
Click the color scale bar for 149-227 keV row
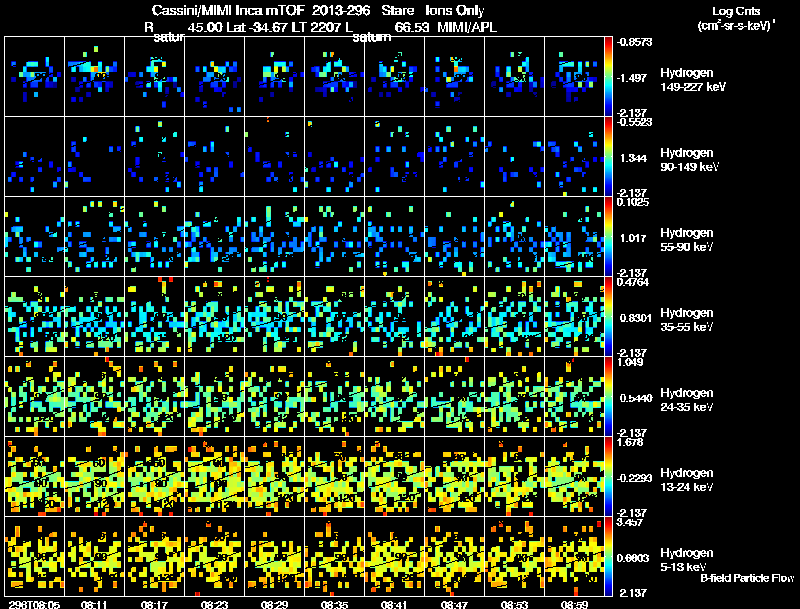click(x=608, y=77)
